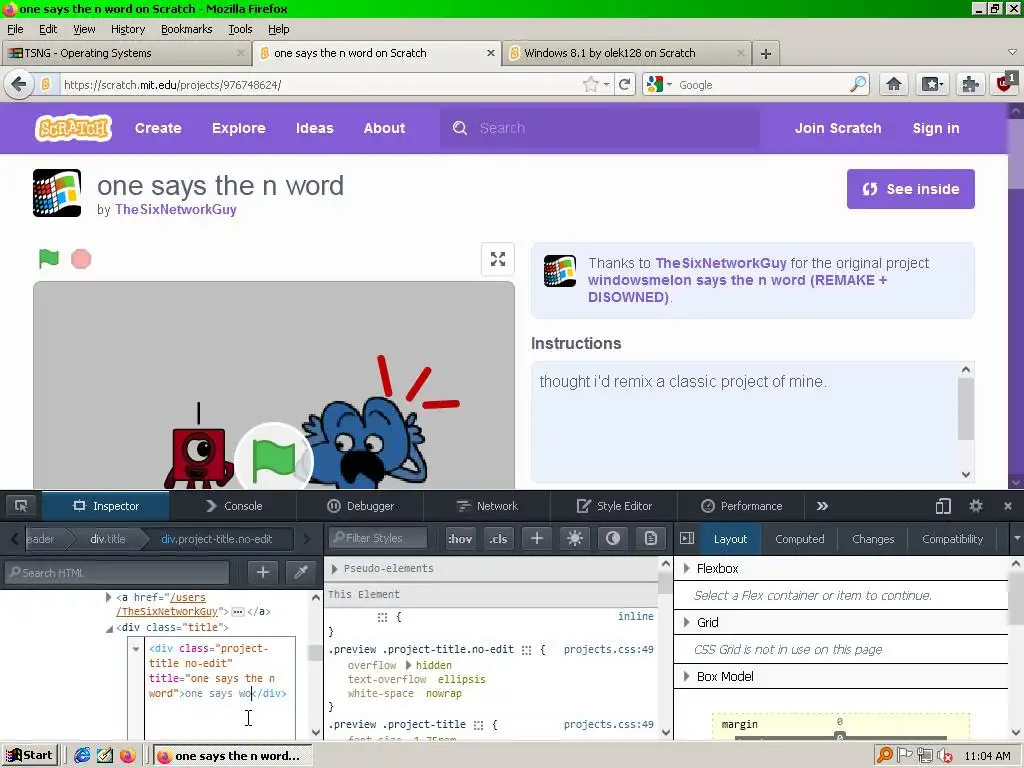
Task: Click the Filter Styles input
Action: [378, 538]
